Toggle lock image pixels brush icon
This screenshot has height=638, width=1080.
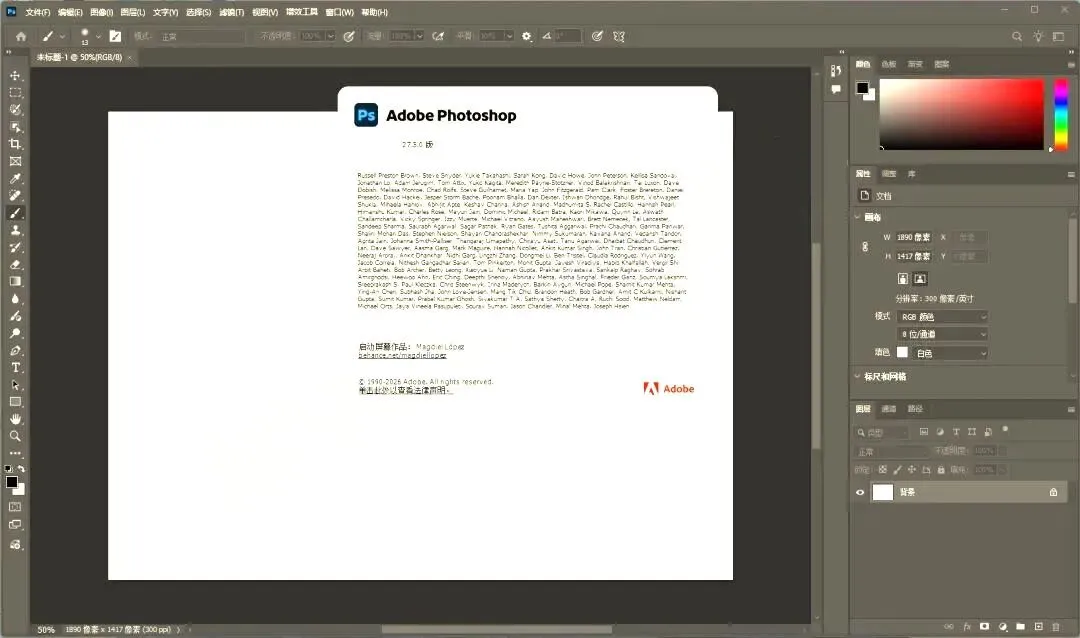point(897,469)
